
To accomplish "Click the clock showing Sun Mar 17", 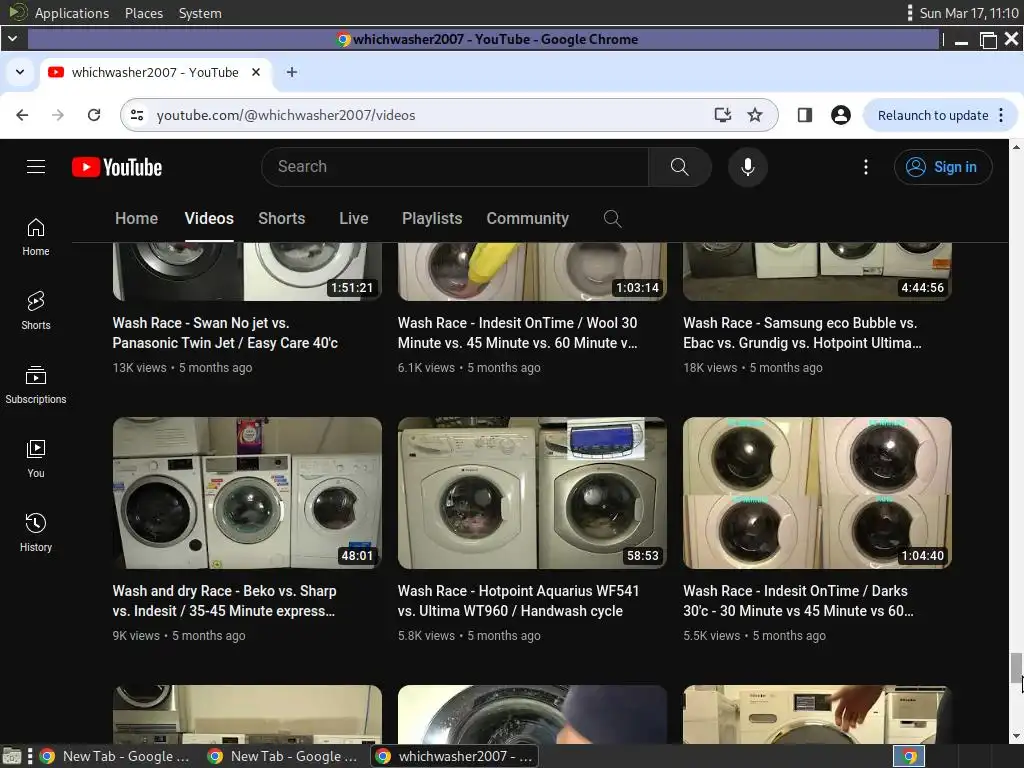I will coord(968,13).
